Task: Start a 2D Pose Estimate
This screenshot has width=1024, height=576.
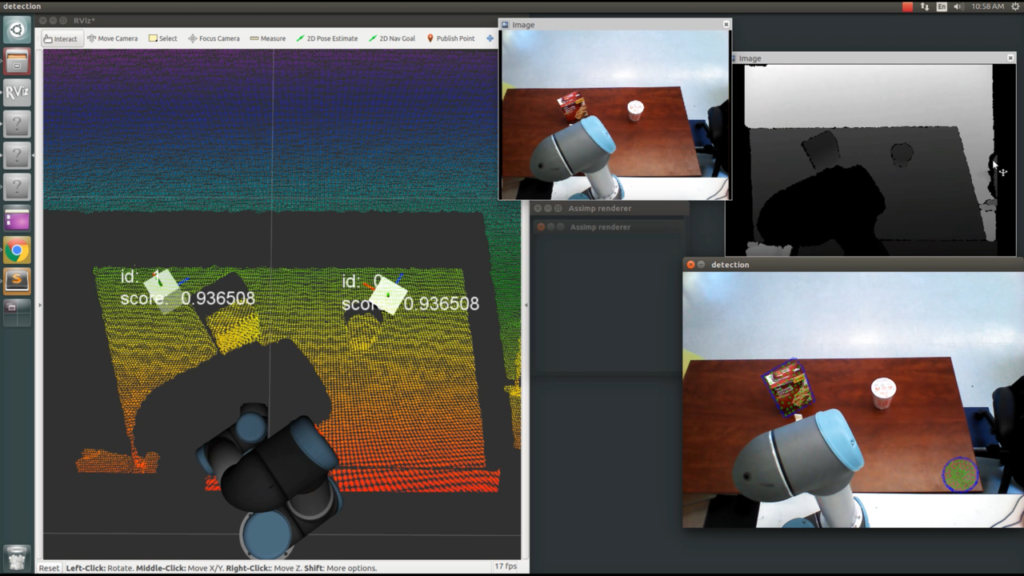Action: [x=332, y=38]
